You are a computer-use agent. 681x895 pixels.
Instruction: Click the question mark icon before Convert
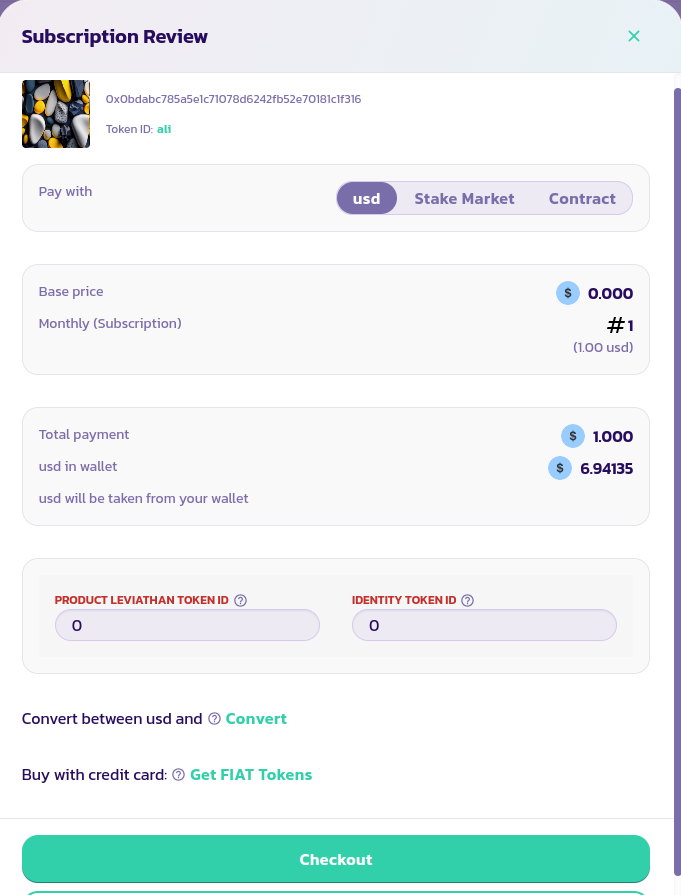[x=214, y=719]
